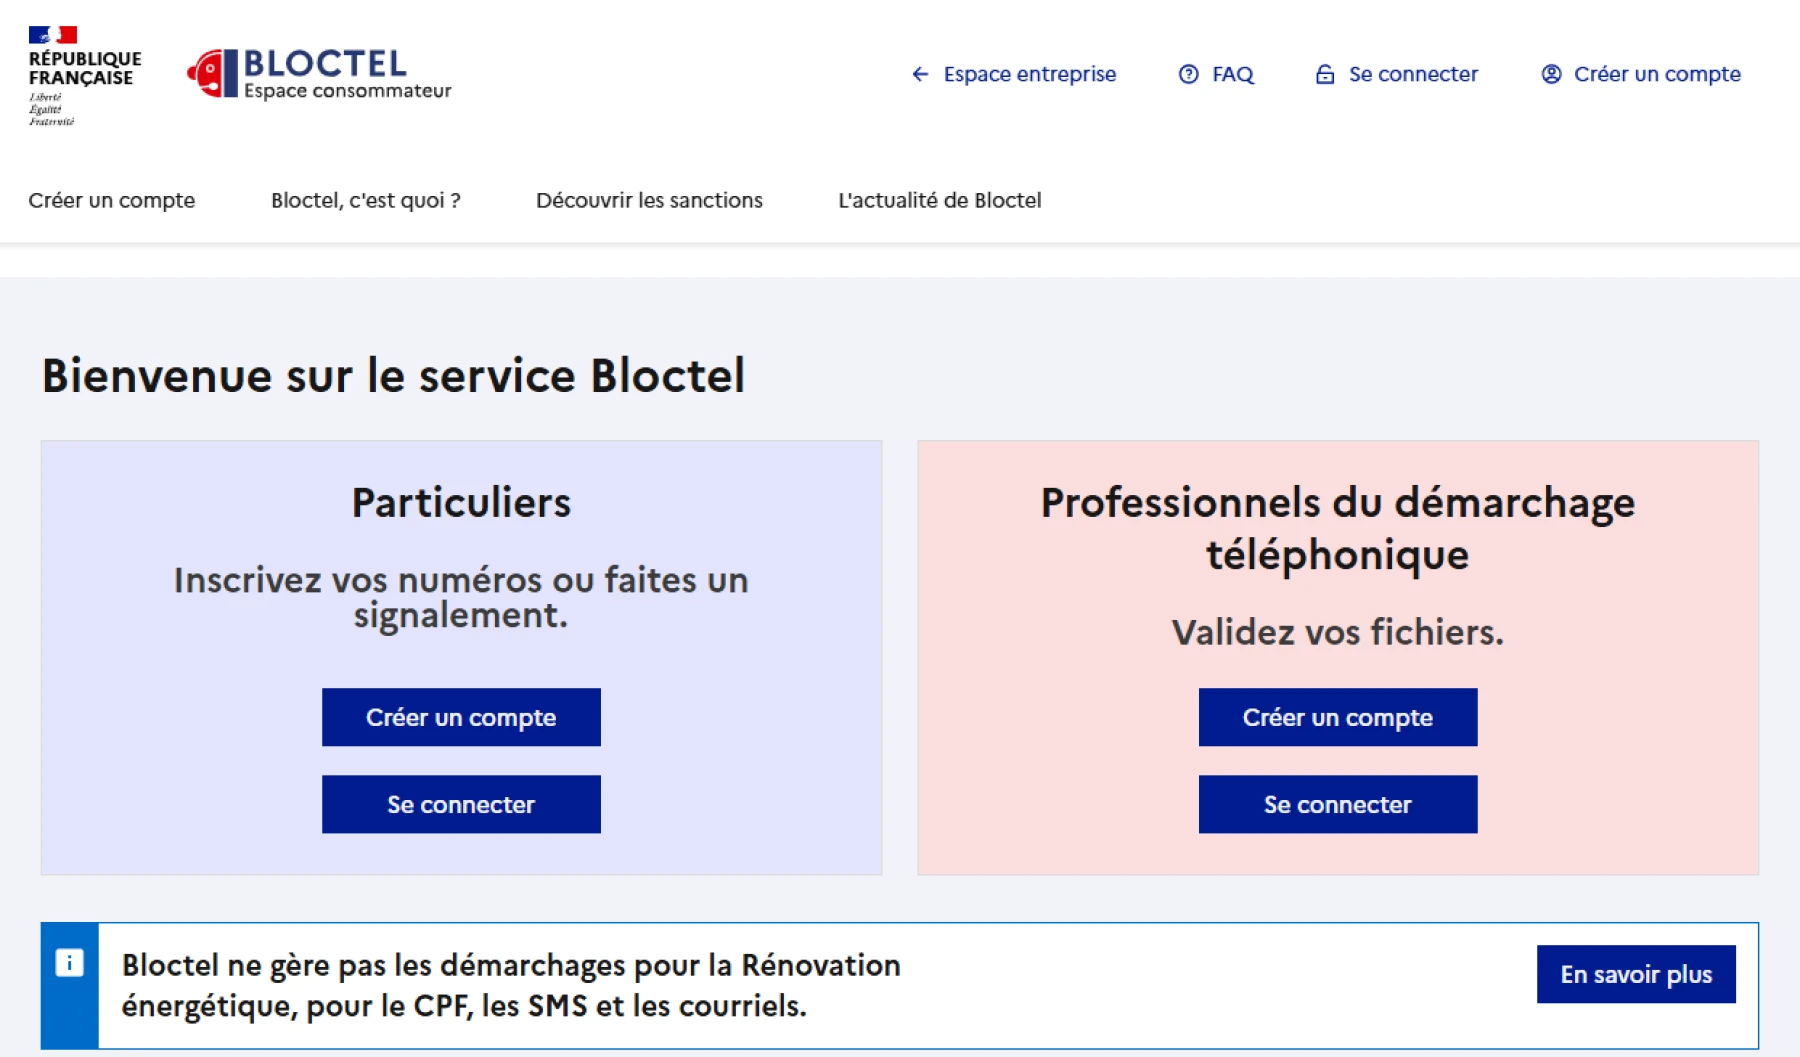Viewport: 1800px width, 1057px height.
Task: Click the FAQ question mark icon
Action: click(x=1188, y=74)
